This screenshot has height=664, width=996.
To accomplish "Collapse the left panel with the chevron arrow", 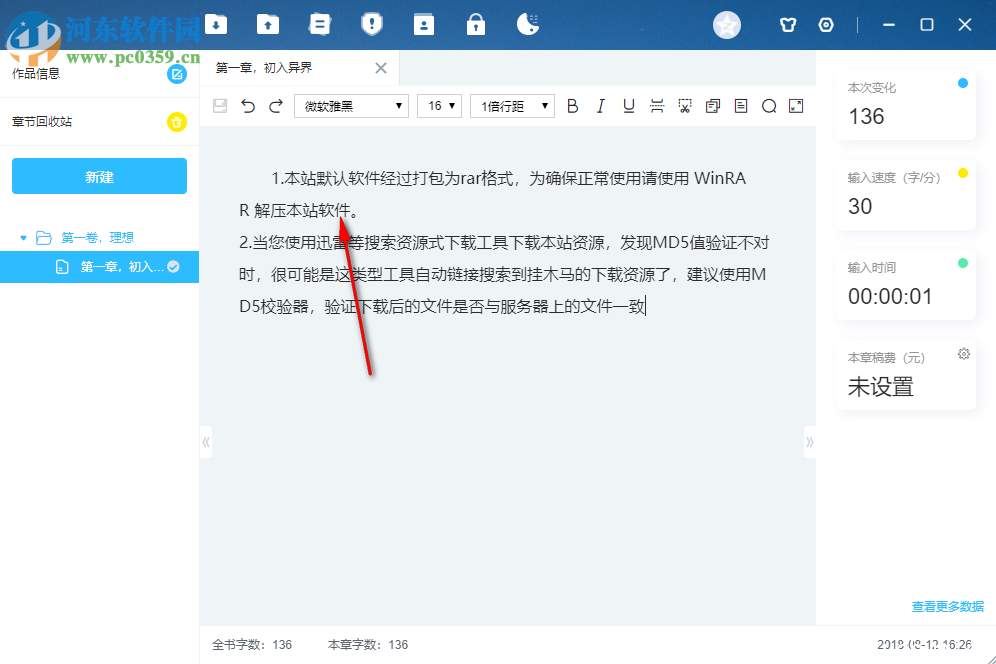I will (206, 441).
